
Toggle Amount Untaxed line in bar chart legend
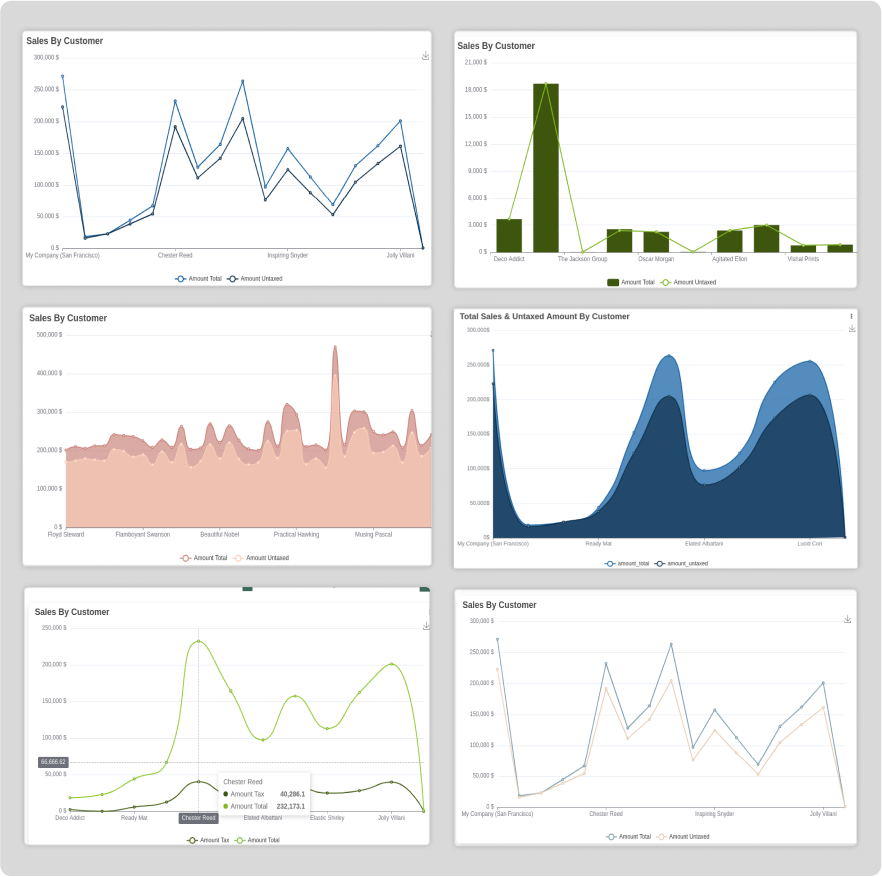point(688,282)
